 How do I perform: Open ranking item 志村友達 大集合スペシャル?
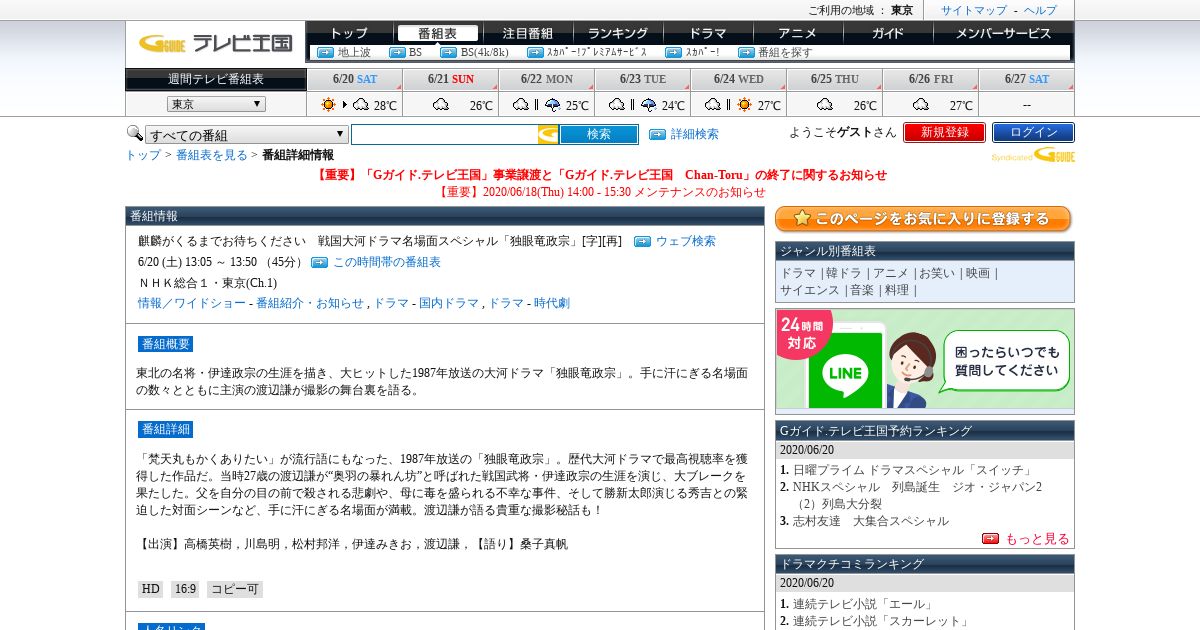click(871, 521)
